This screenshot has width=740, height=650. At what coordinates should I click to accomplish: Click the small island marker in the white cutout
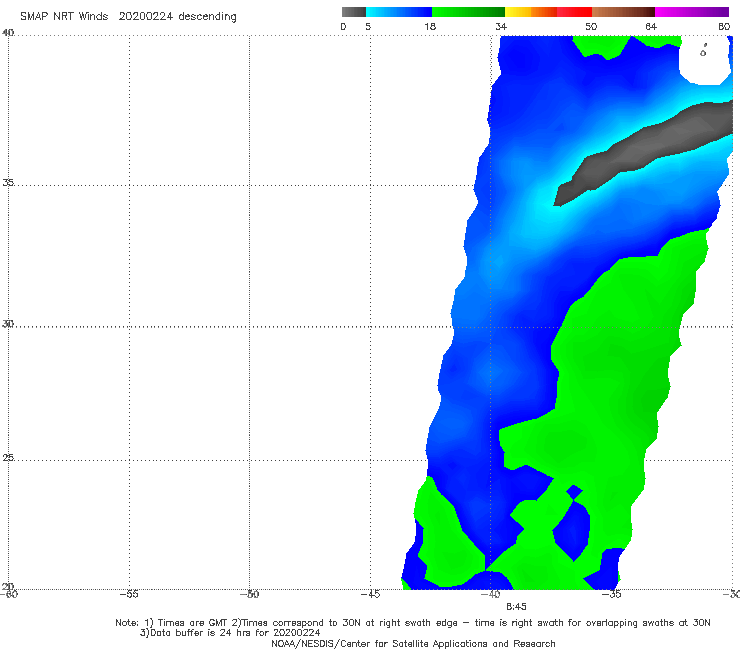(703, 51)
